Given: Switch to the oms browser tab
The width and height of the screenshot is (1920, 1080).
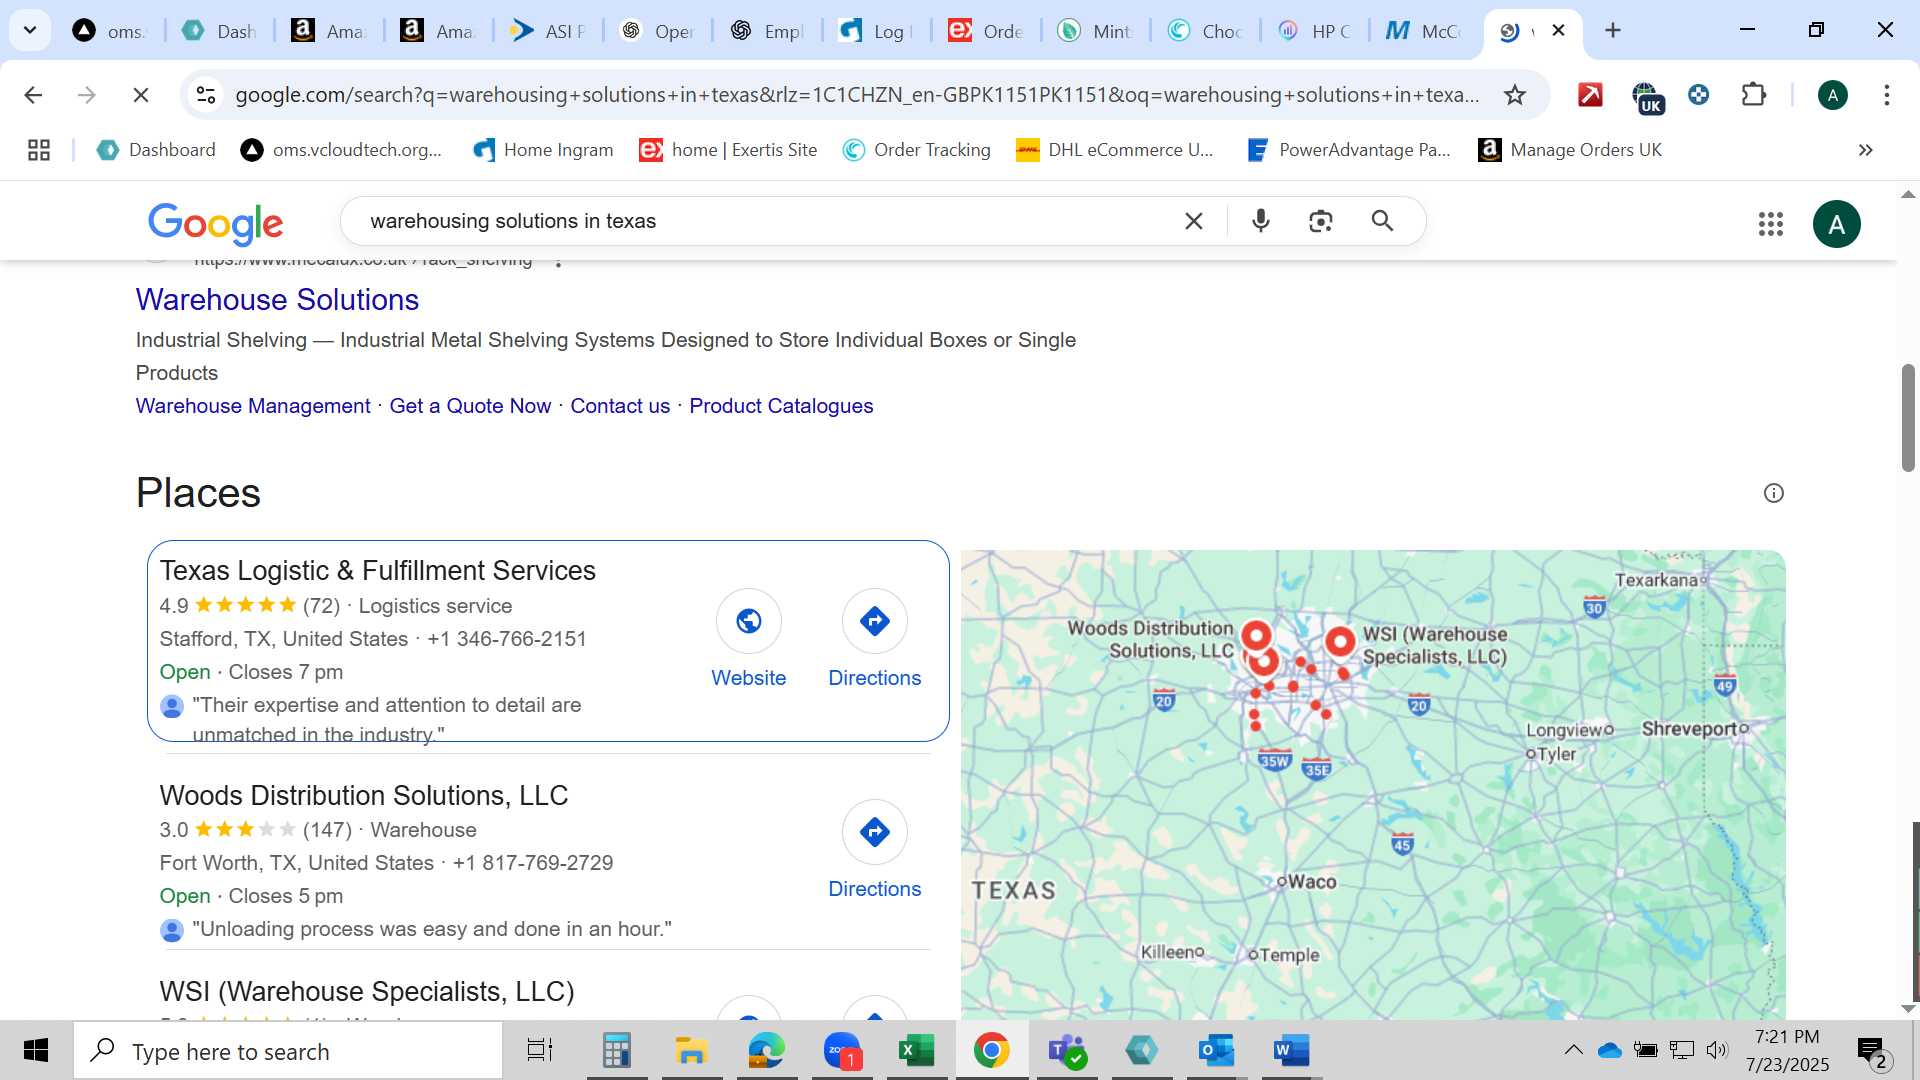Looking at the screenshot, I should tap(110, 31).
